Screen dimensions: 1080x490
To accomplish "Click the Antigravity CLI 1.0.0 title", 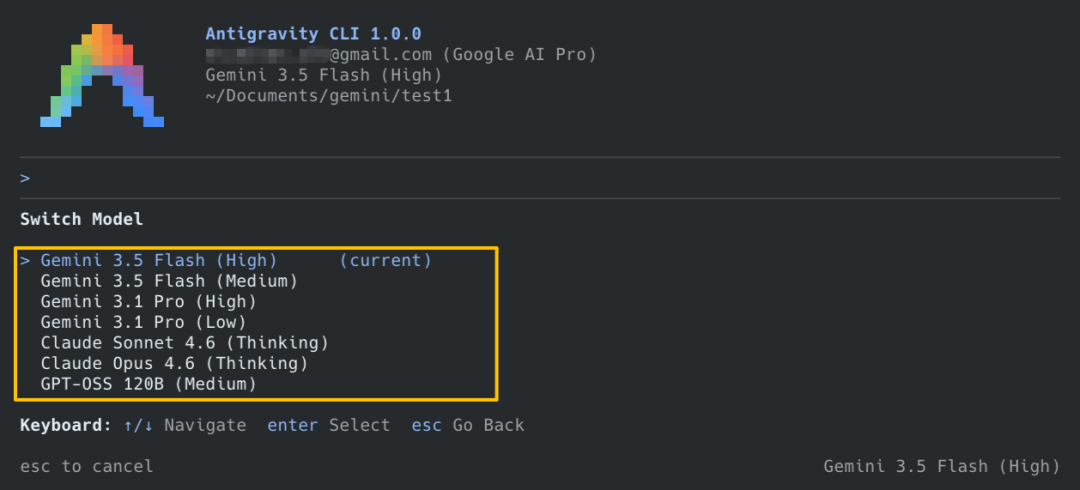I will coord(313,34).
